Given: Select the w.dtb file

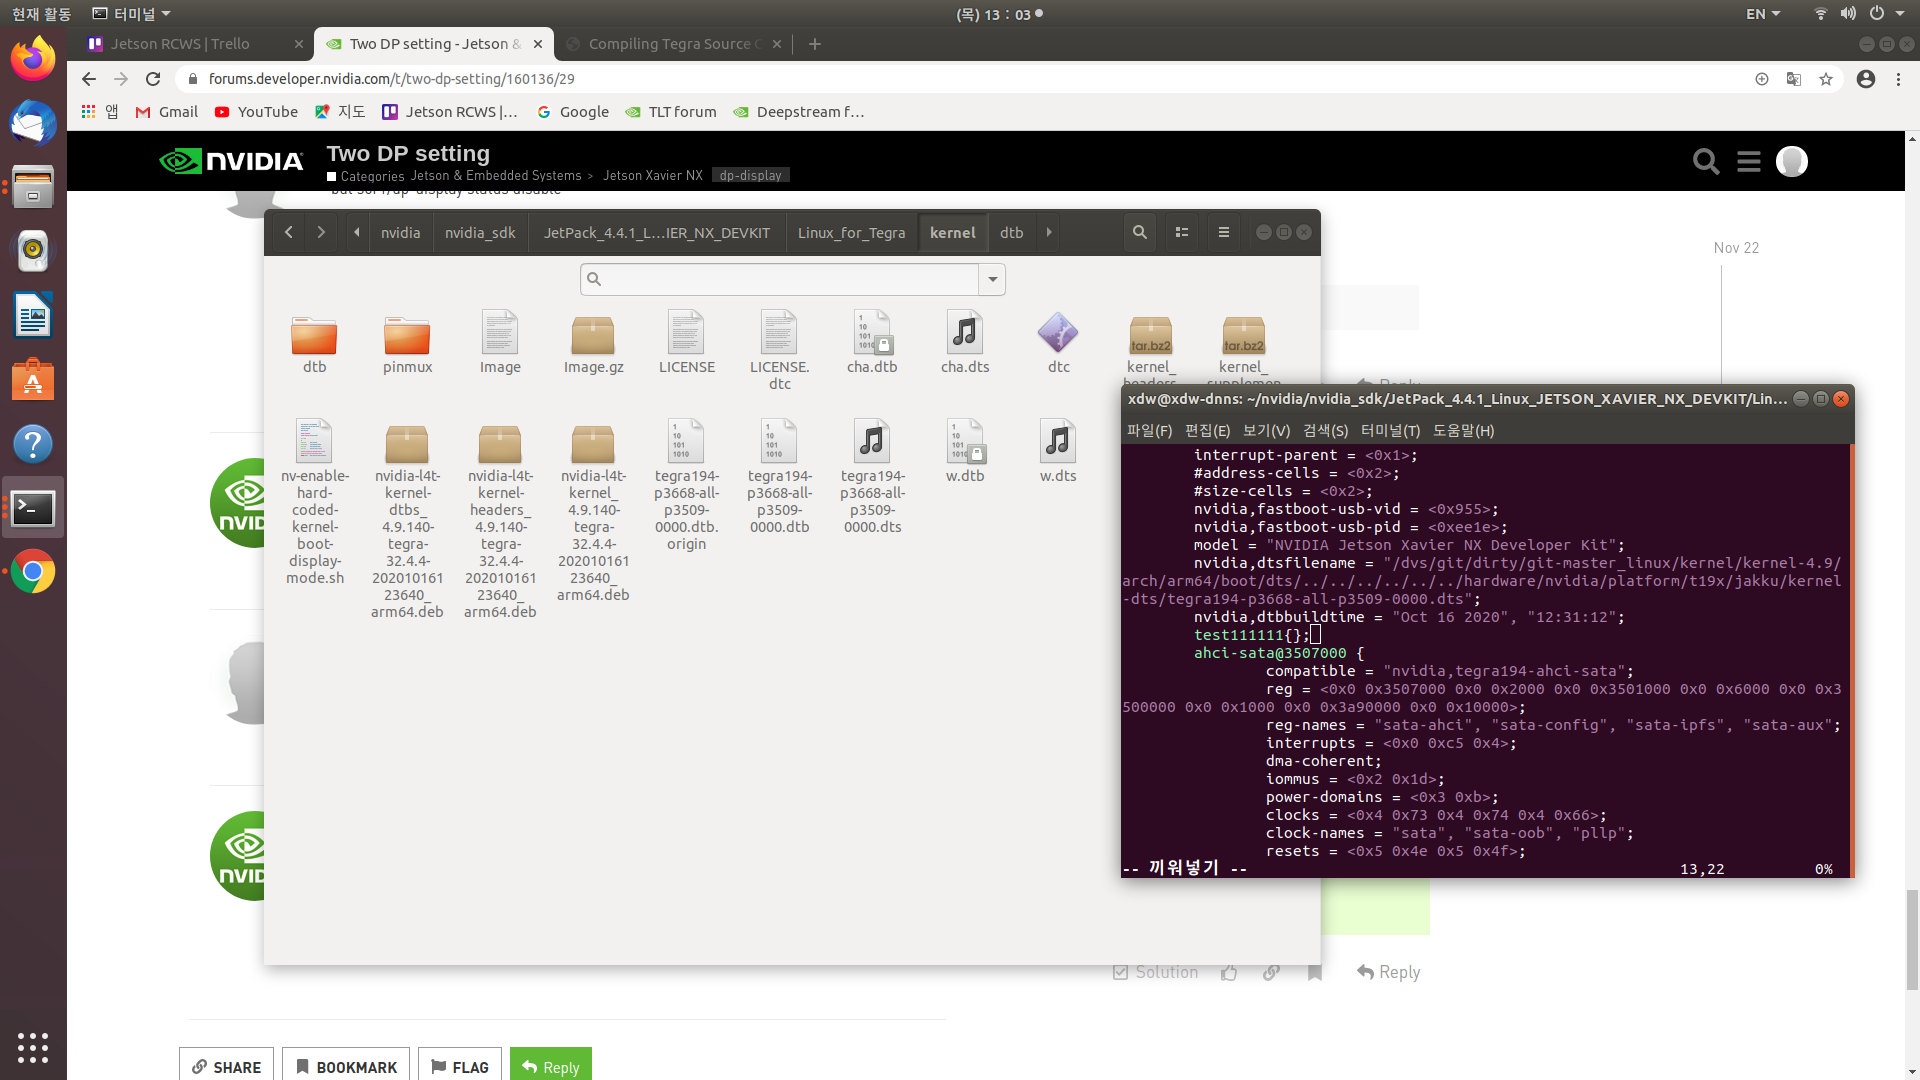Looking at the screenshot, I should pyautogui.click(x=965, y=451).
